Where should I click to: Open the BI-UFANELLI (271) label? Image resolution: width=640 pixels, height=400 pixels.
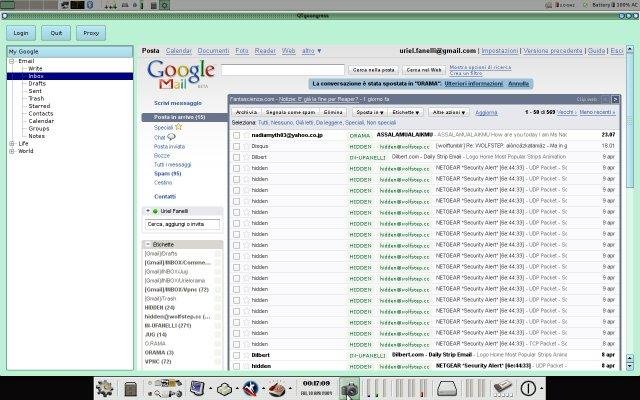click(168, 326)
